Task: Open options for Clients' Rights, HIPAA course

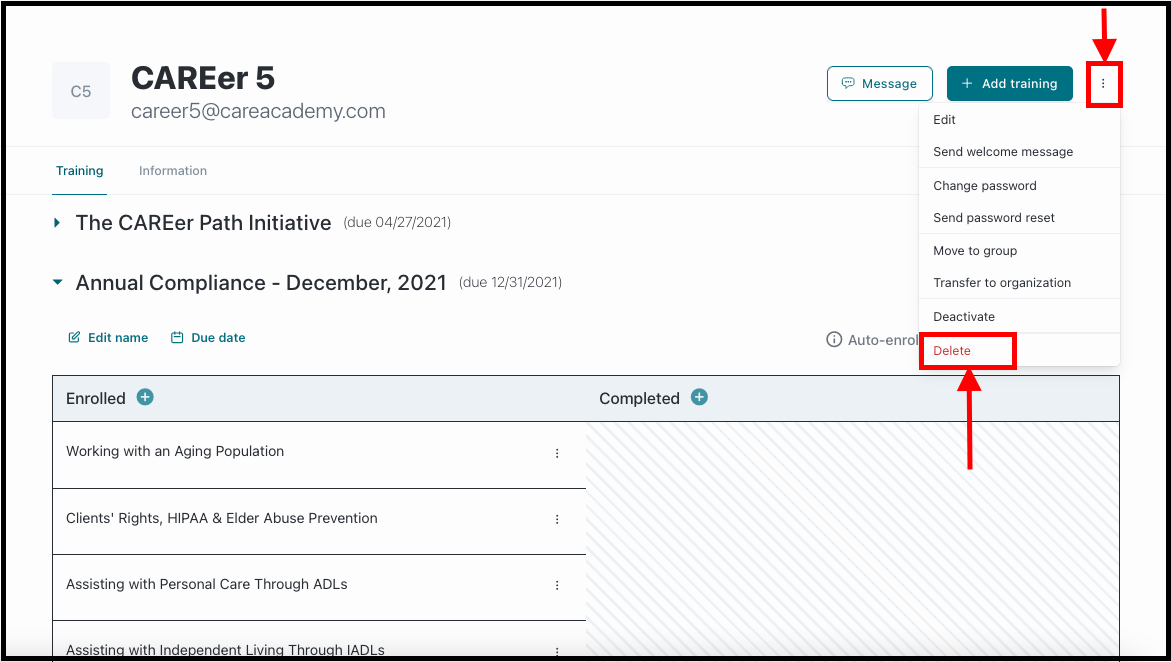Action: click(x=557, y=519)
